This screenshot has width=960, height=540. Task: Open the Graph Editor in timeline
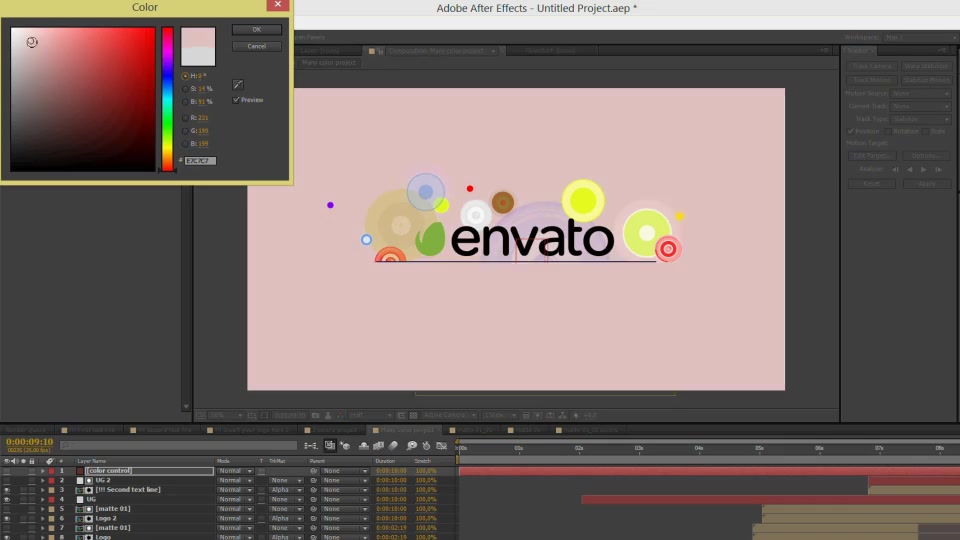[441, 446]
